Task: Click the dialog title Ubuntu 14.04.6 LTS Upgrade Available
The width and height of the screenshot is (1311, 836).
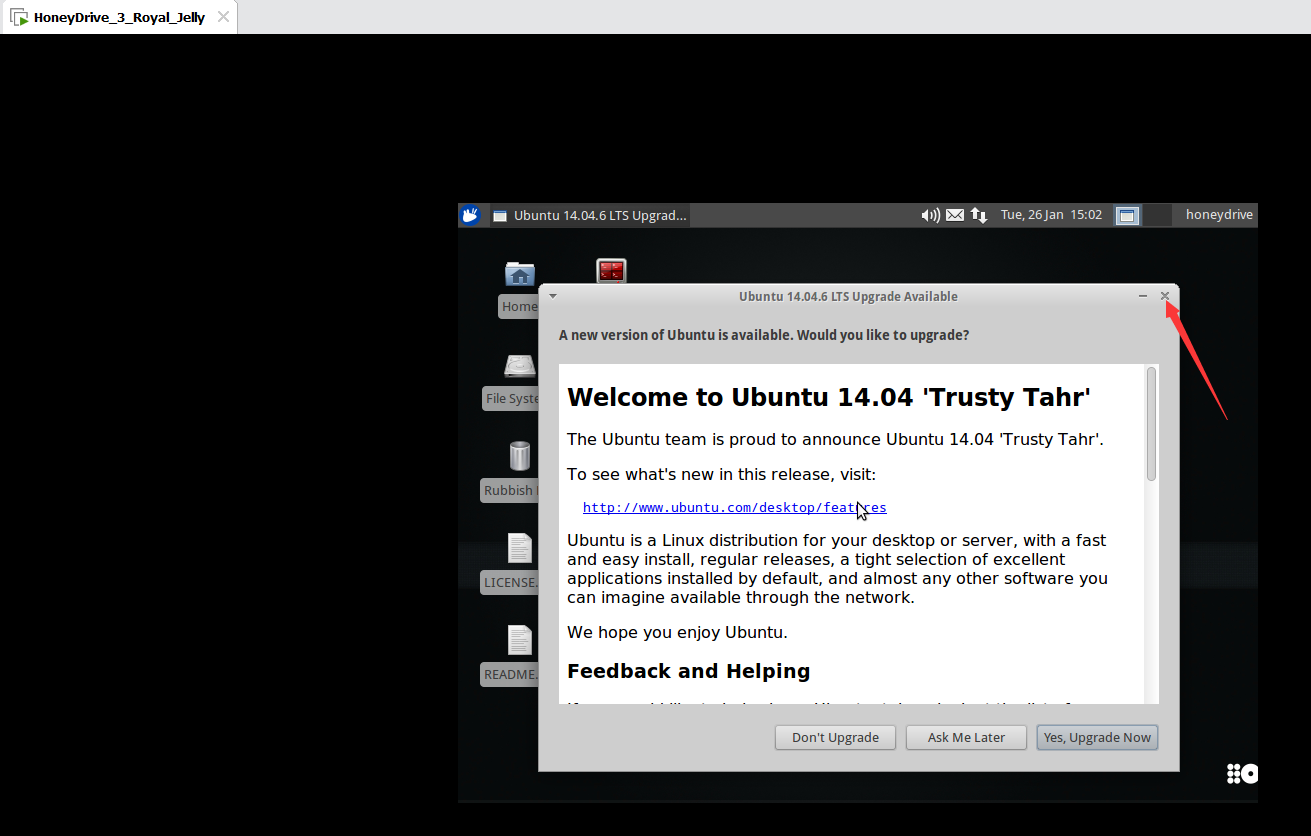Action: coord(848,296)
